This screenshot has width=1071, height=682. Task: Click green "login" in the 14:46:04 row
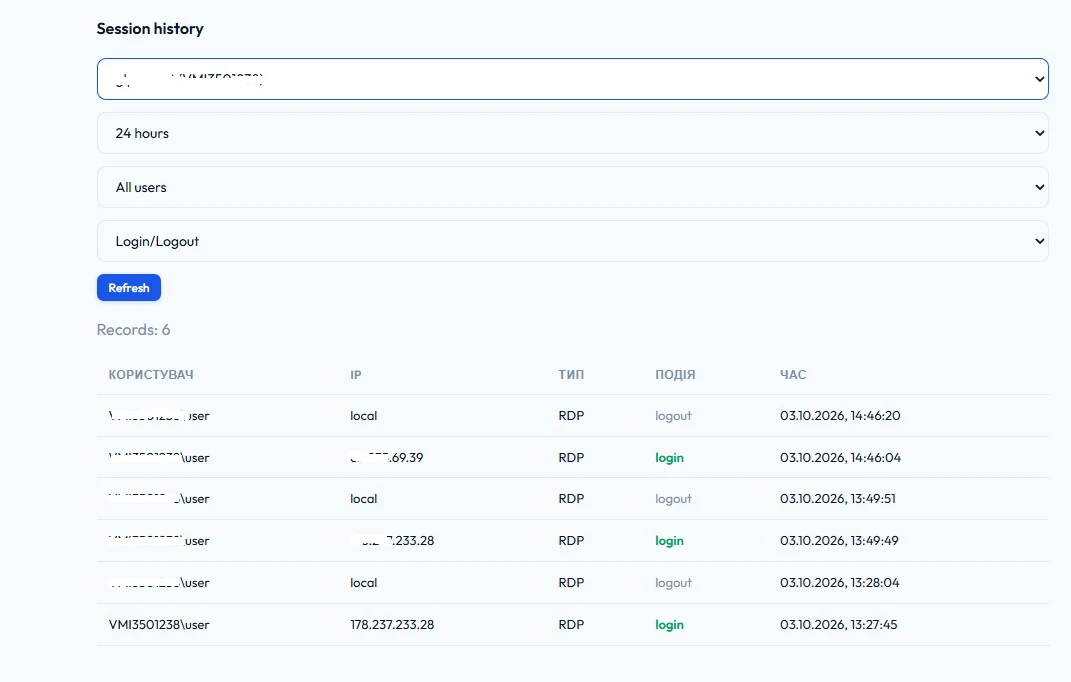(x=669, y=458)
